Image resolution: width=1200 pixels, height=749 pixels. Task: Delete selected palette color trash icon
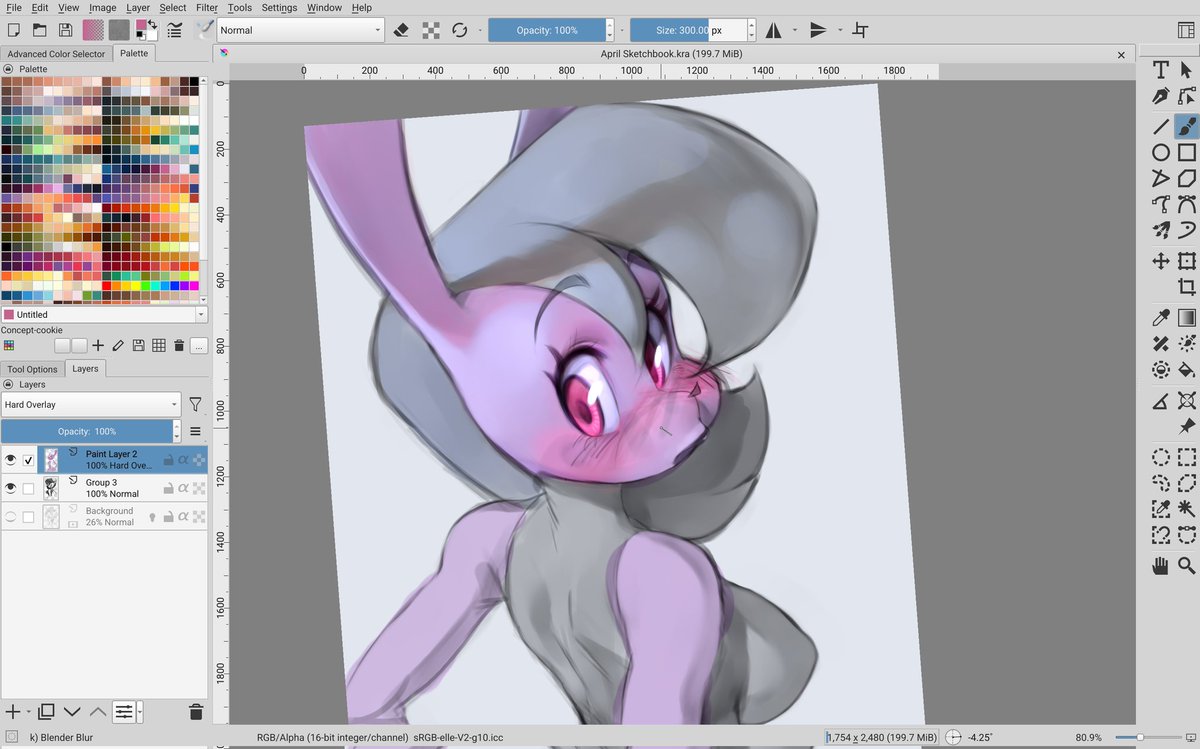(x=179, y=345)
